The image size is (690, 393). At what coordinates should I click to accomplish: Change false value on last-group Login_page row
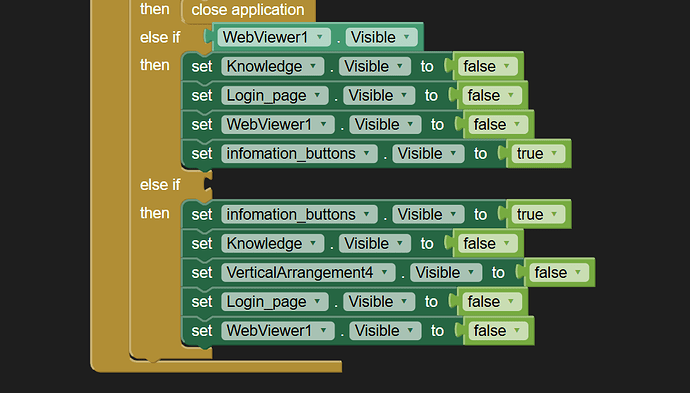[x=492, y=301]
